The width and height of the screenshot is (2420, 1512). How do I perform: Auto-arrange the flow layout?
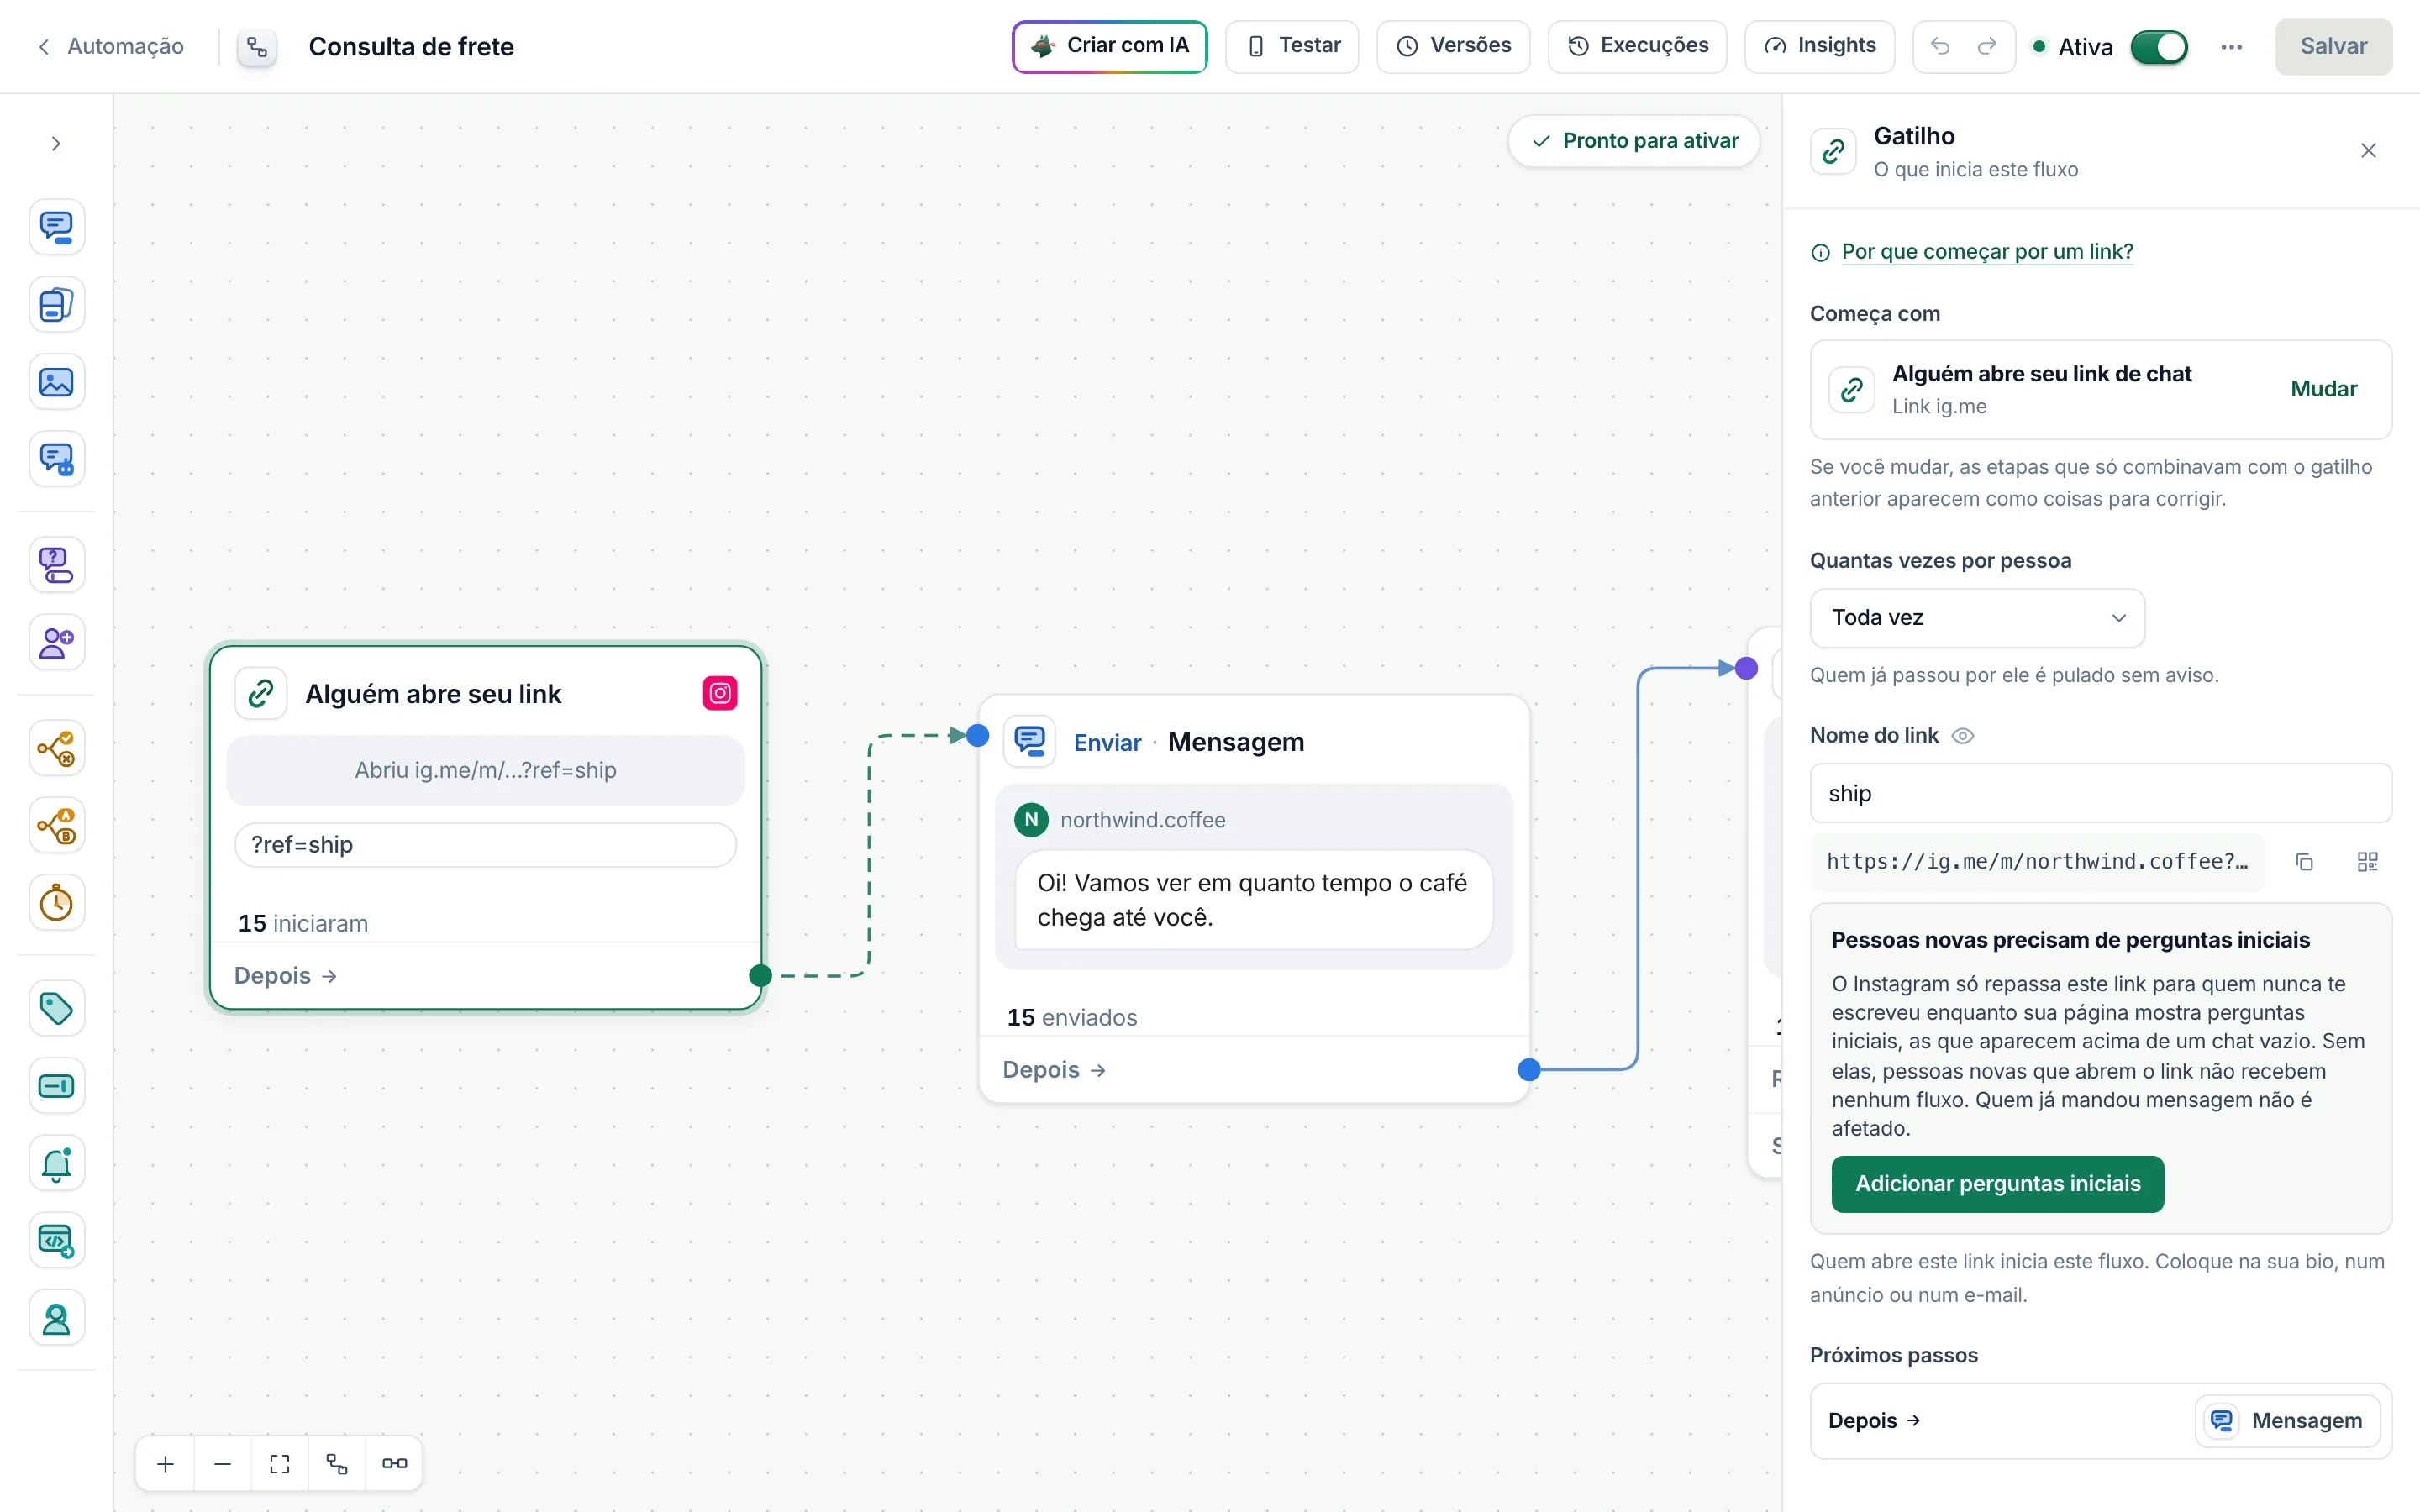(x=337, y=1464)
